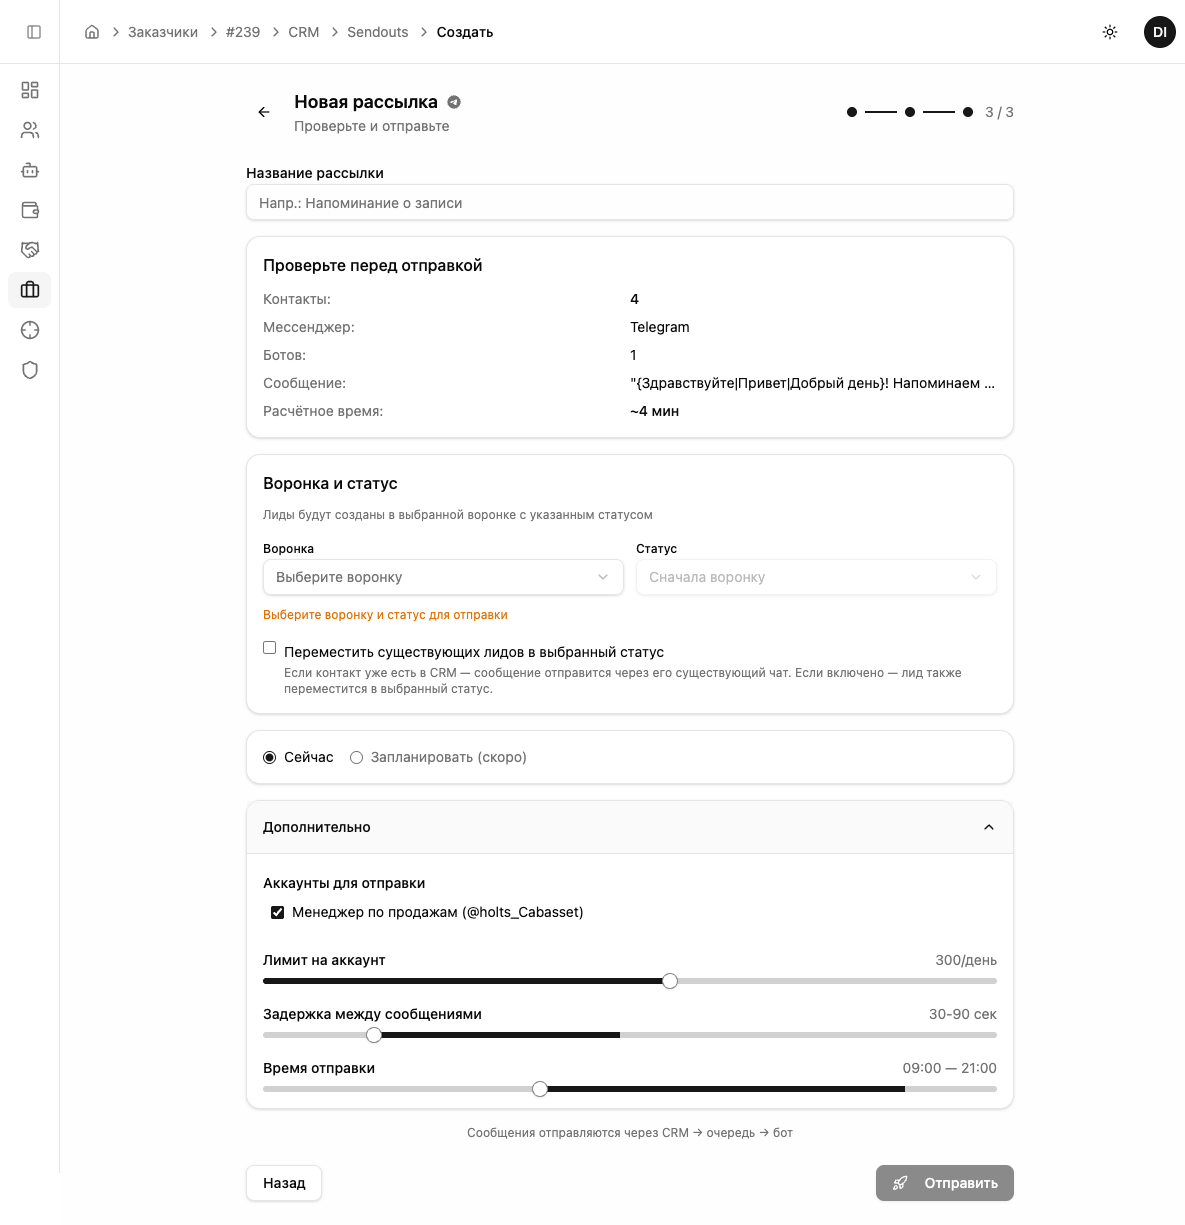The height and width of the screenshot is (1225, 1185).
Task: Toggle the sidebar panel icon
Action: pyautogui.click(x=34, y=32)
